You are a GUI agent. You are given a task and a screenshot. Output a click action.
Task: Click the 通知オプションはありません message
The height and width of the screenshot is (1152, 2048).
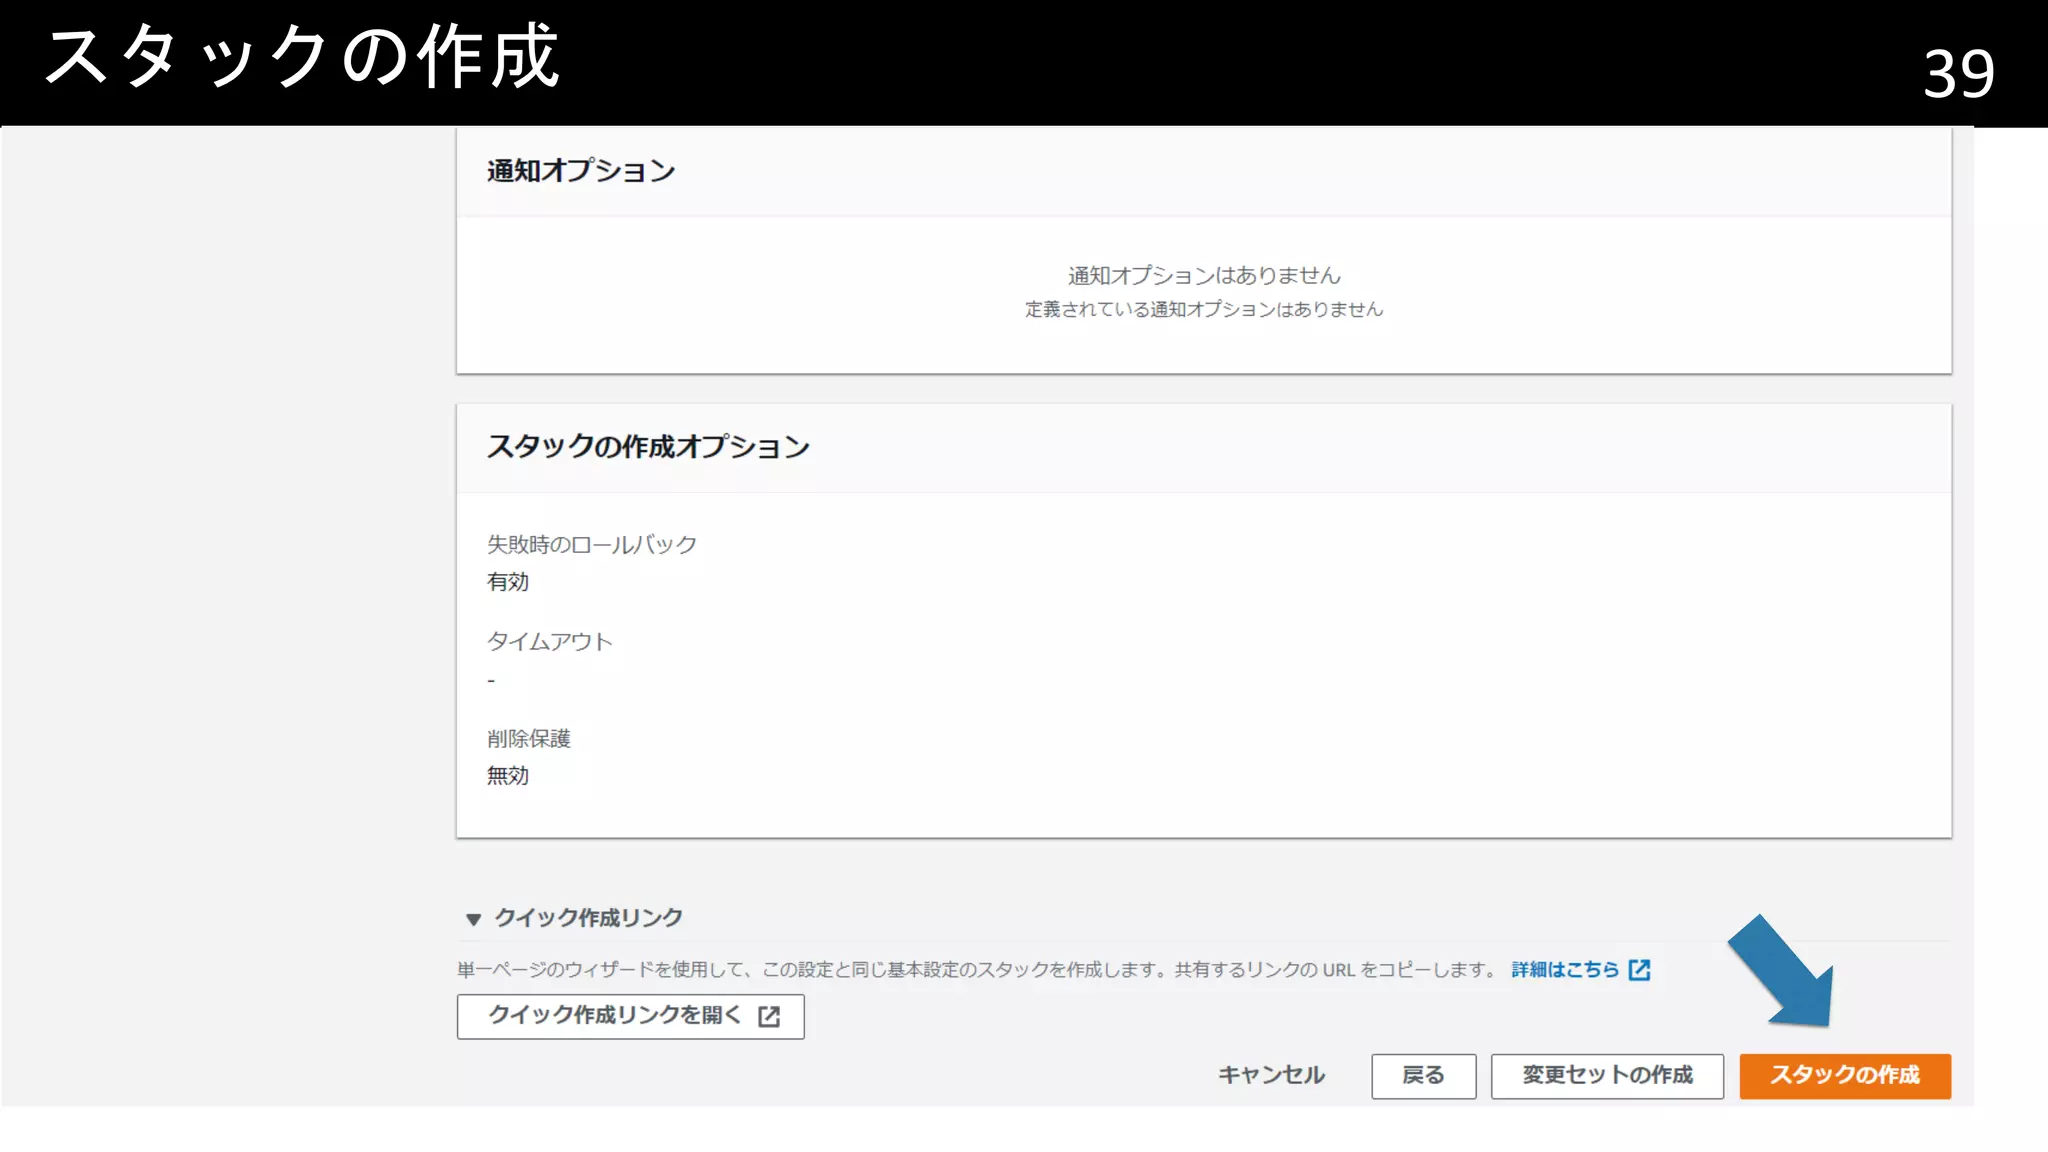(1204, 275)
